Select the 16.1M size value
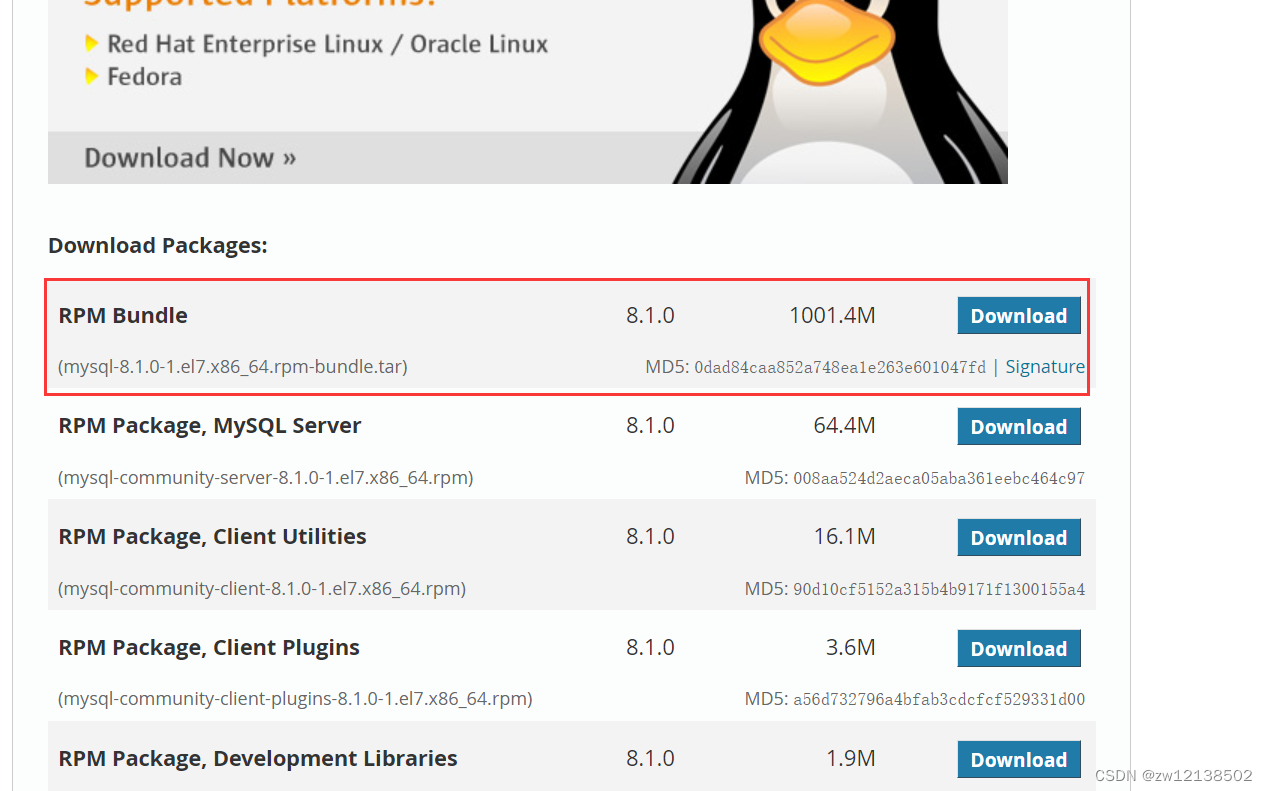 click(845, 537)
